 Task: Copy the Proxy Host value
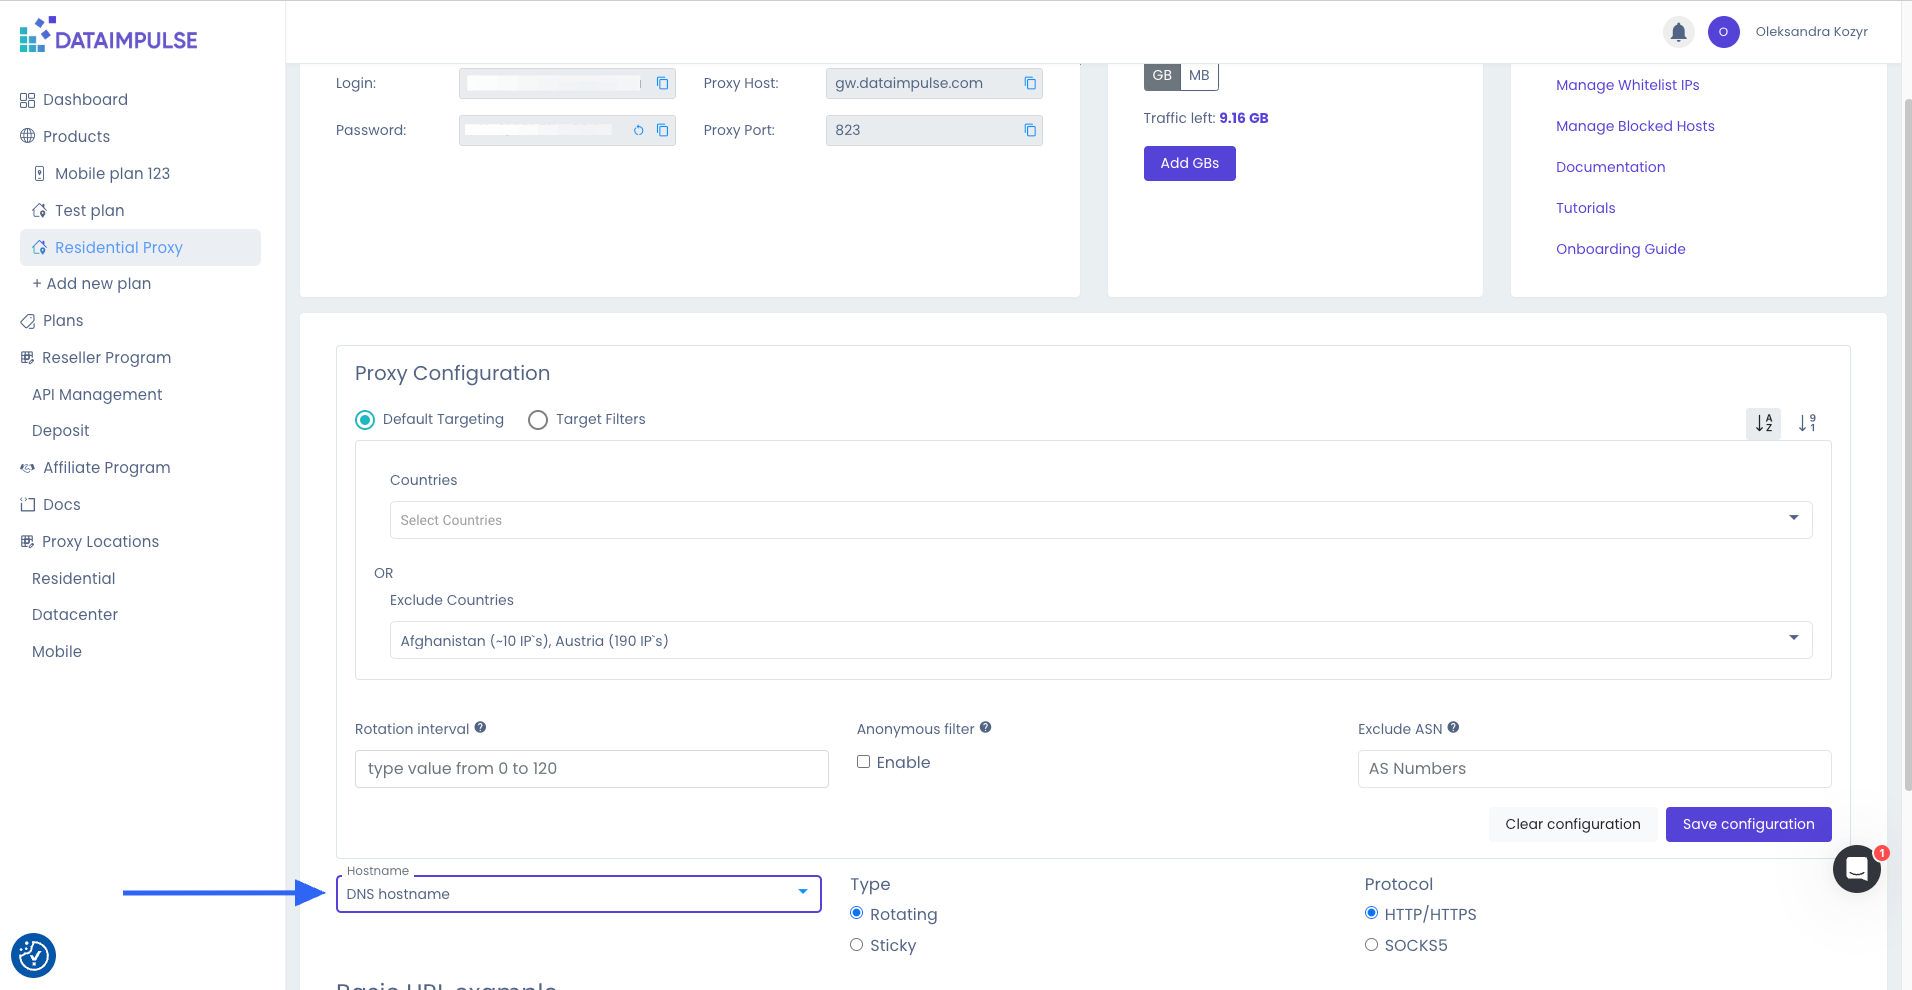[x=1030, y=83]
